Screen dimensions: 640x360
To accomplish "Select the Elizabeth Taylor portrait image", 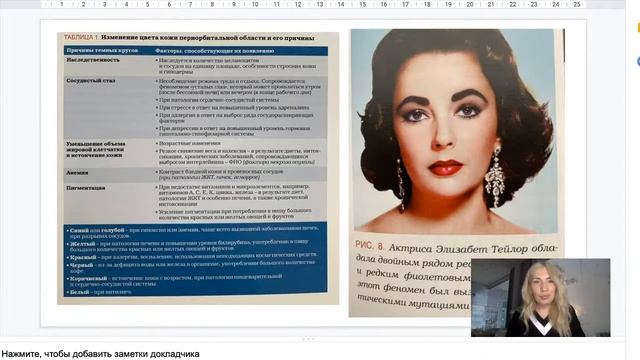I will click(x=457, y=173).
